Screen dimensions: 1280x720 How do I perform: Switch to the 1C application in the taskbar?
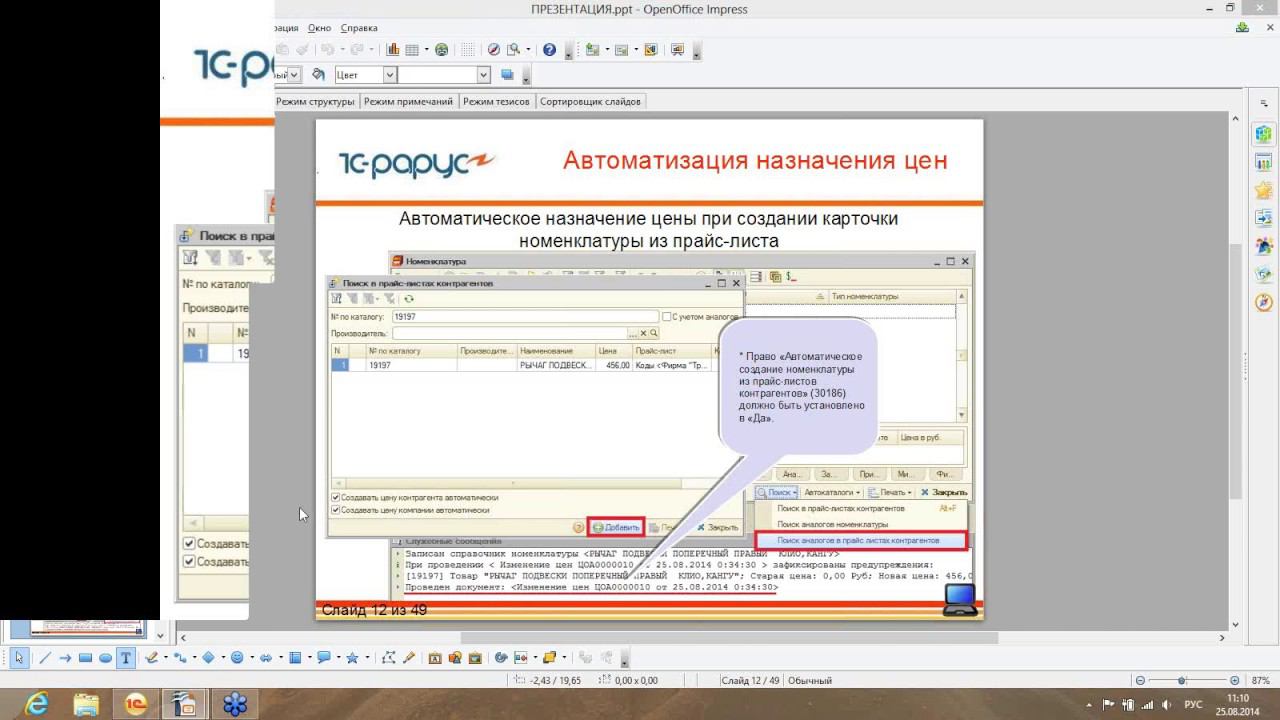tap(136, 704)
